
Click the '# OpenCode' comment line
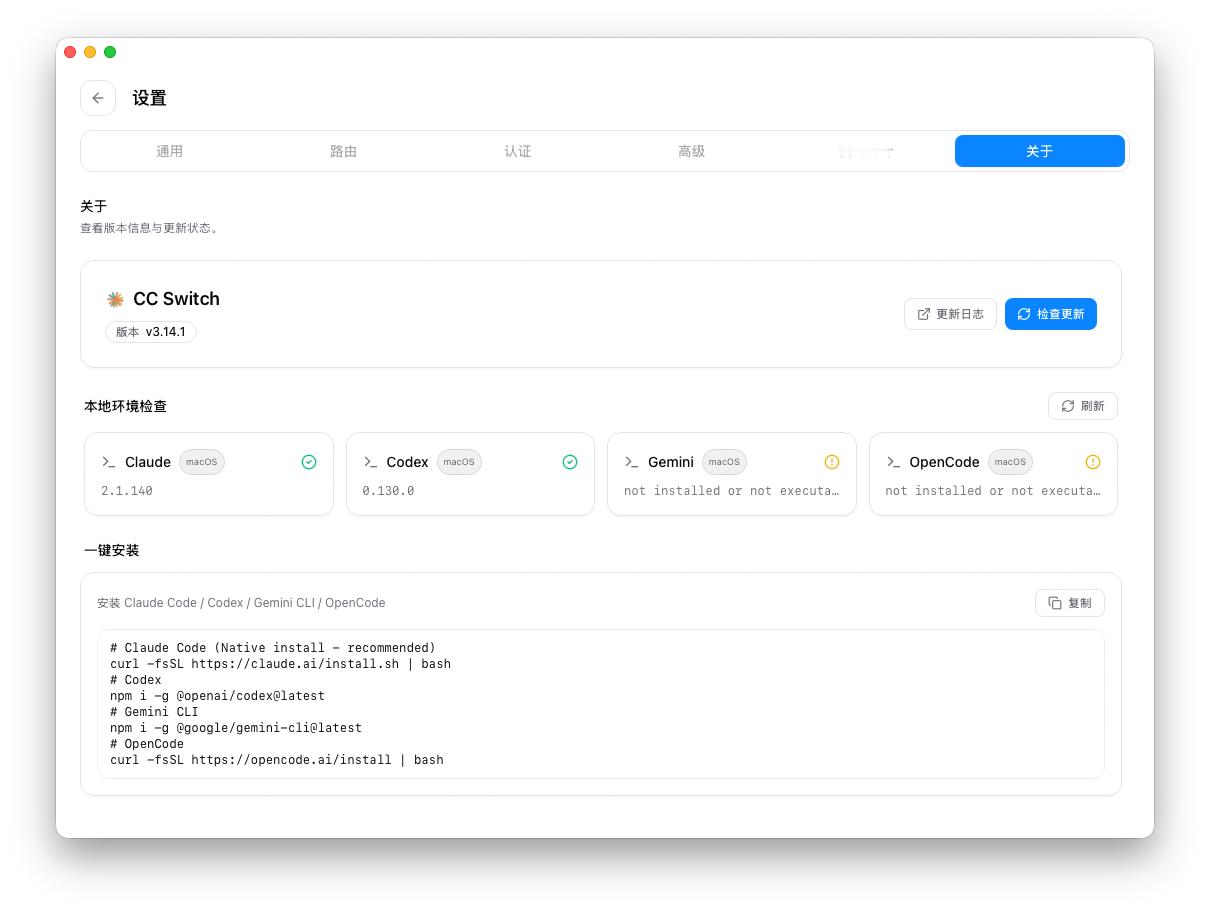pos(147,744)
